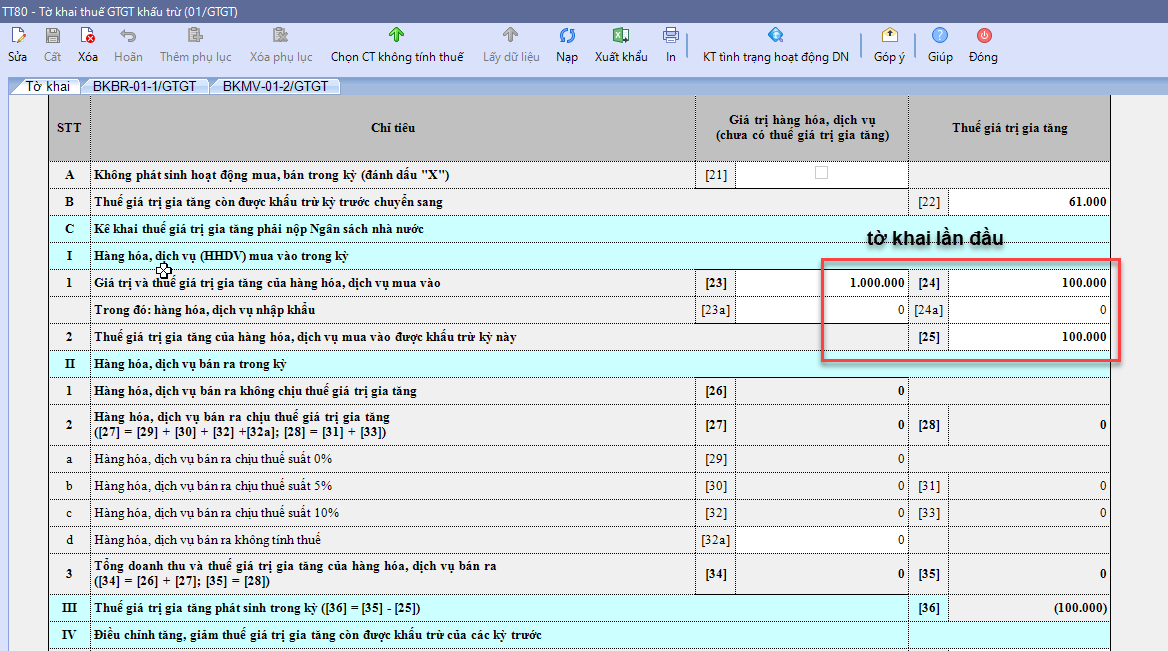Open the BKMV-01-2/GTGT tab
Screen dimensions: 1168x651
(x=275, y=86)
